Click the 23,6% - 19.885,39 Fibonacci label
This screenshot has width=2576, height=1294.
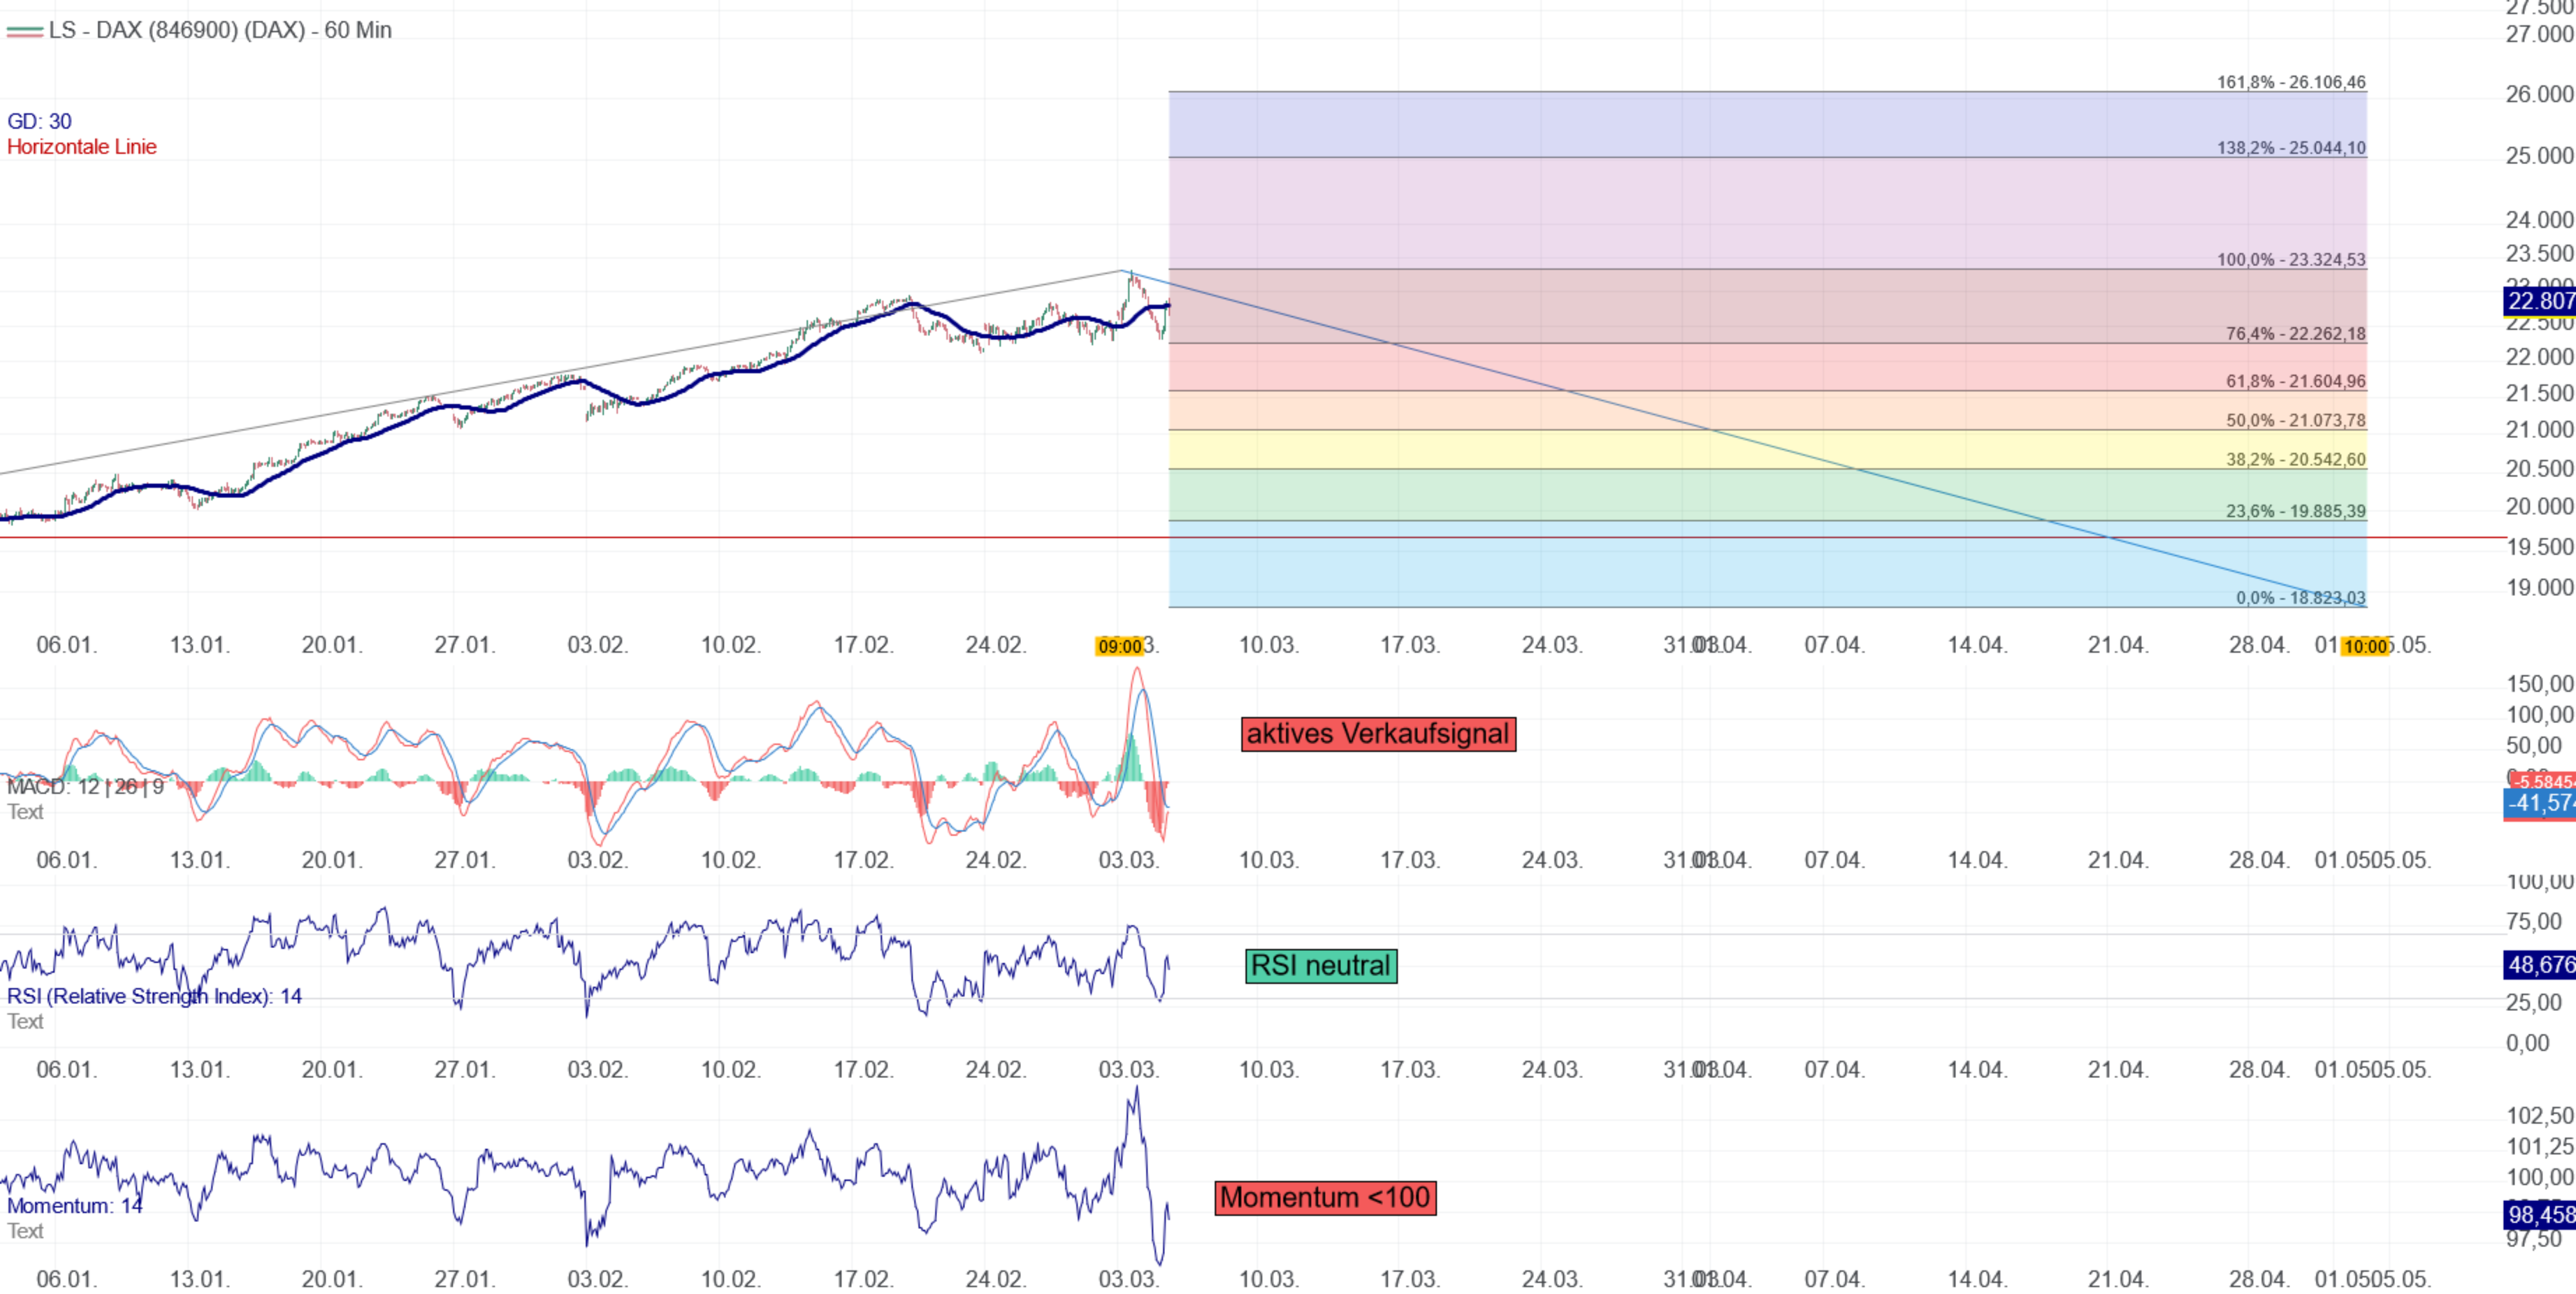coord(2295,511)
